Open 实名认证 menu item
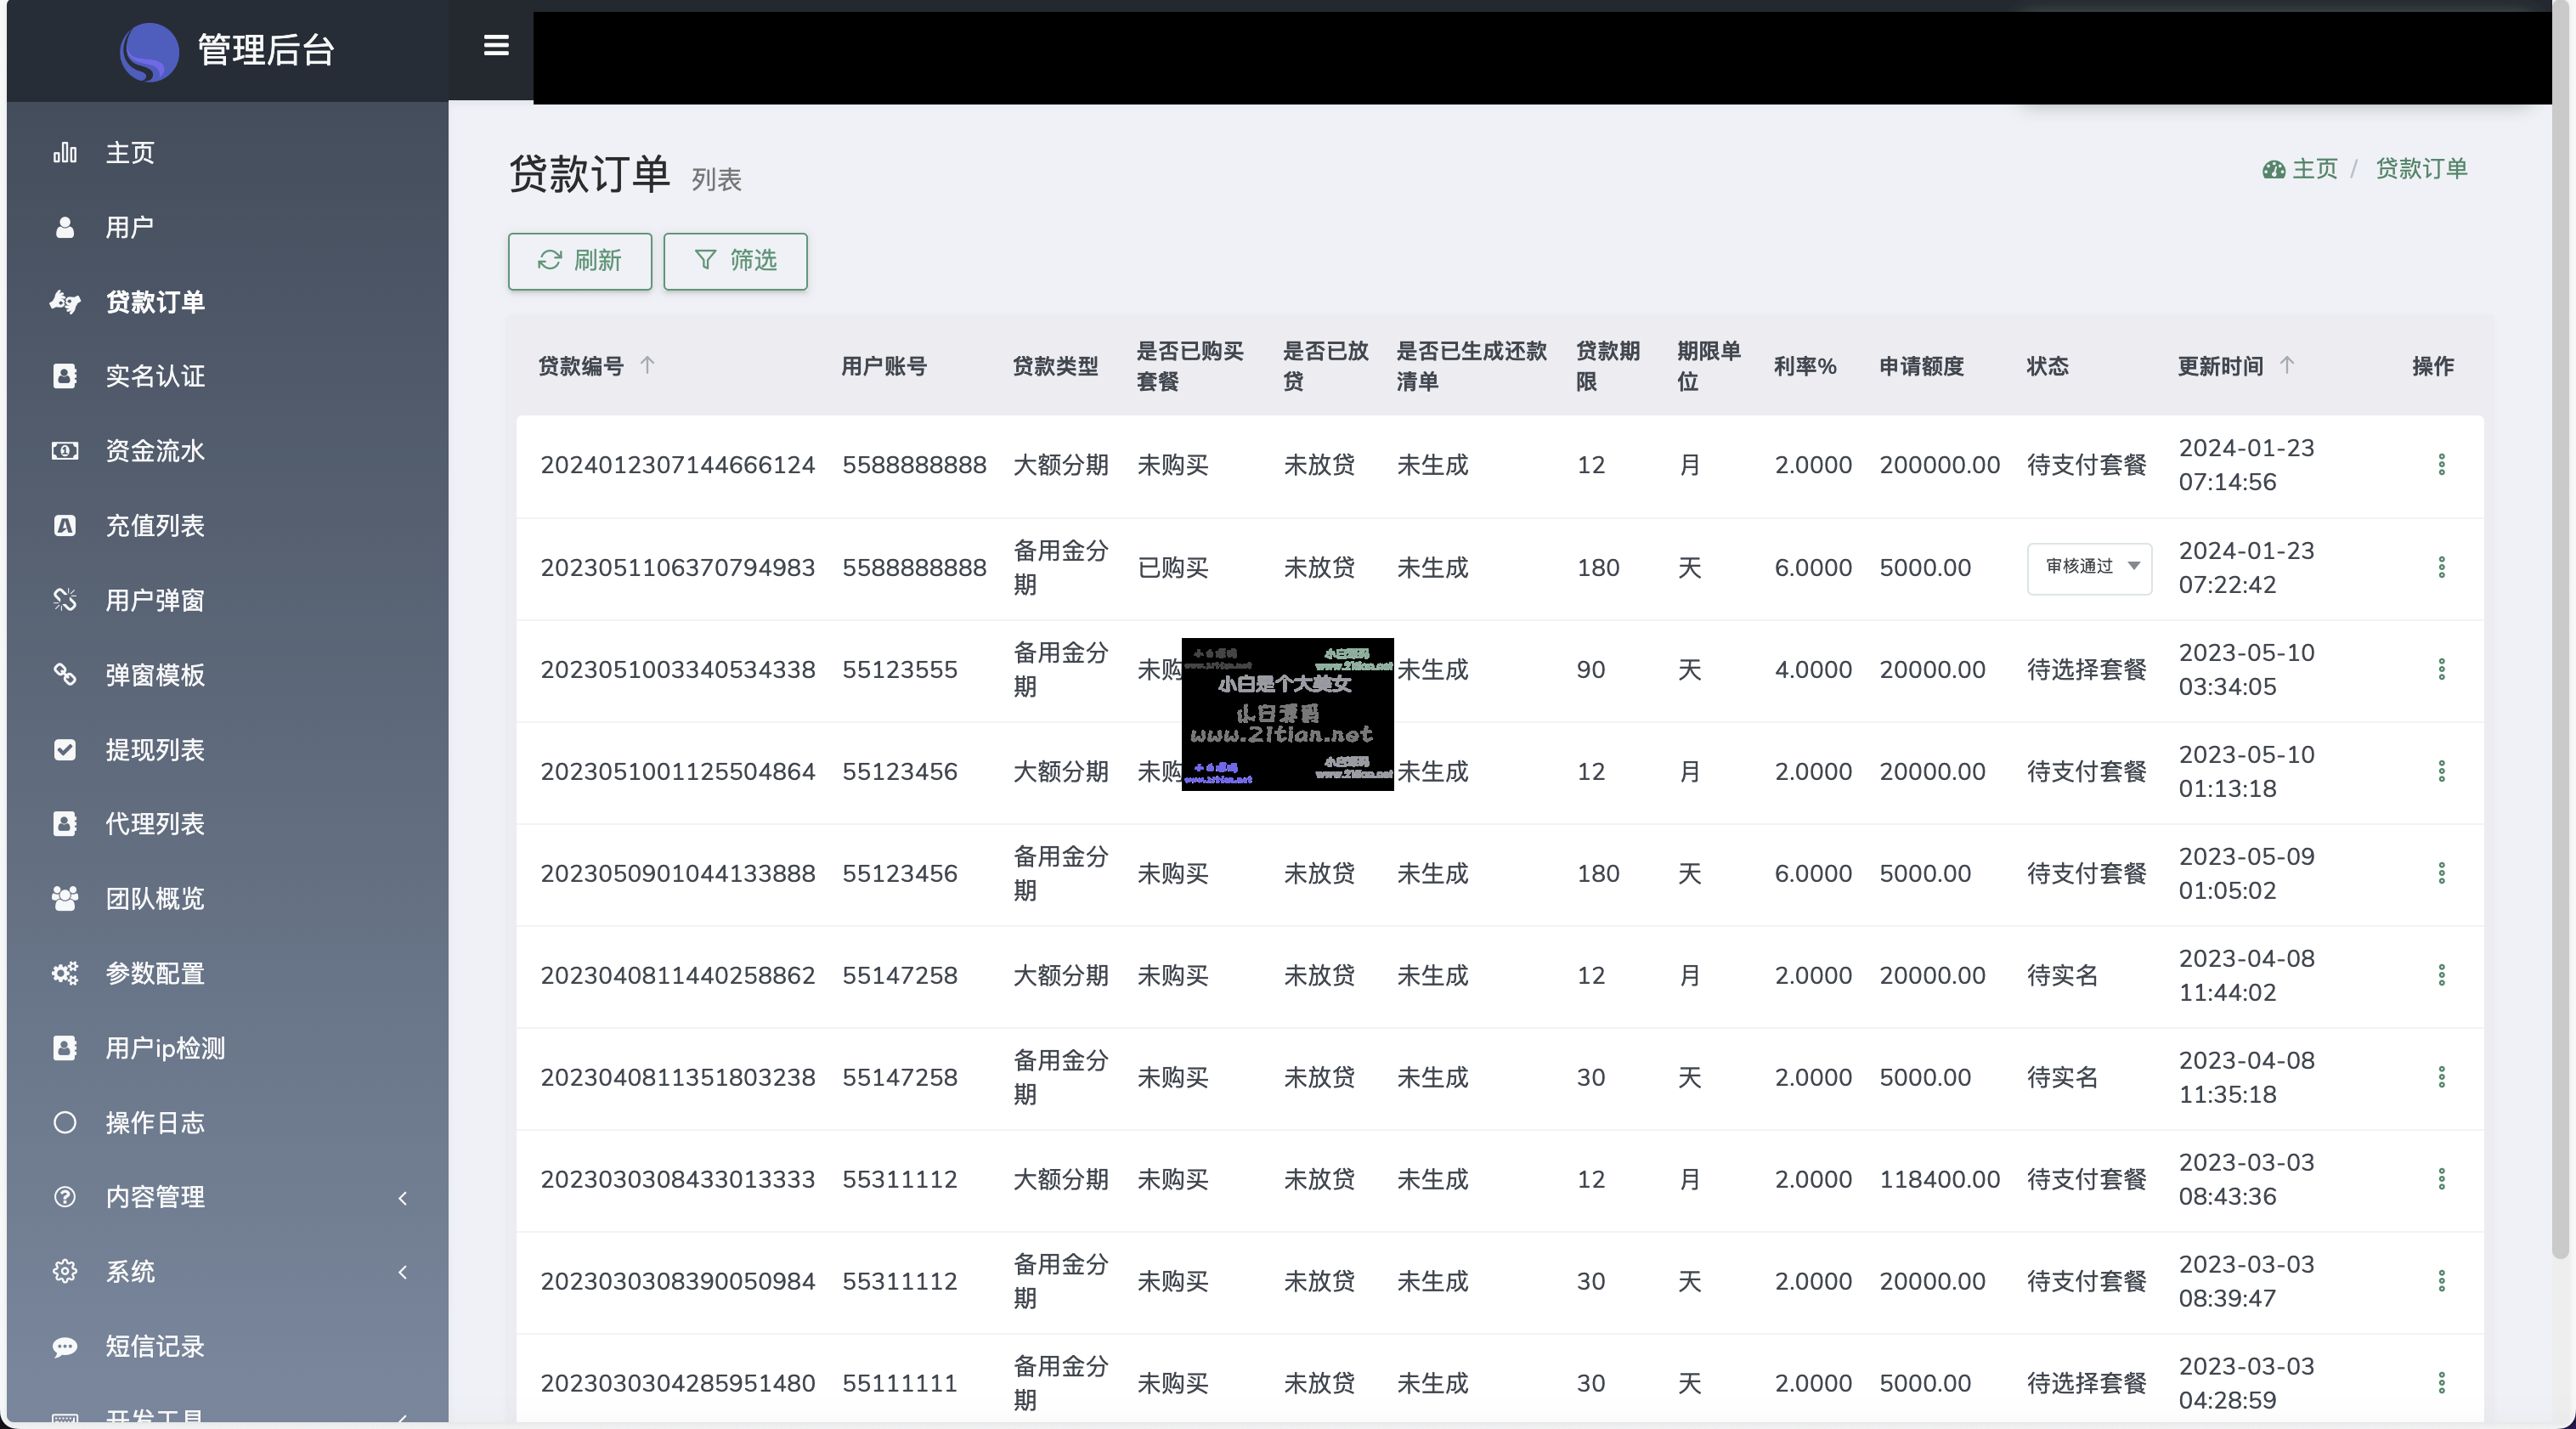This screenshot has height=1429, width=2576. coord(155,377)
